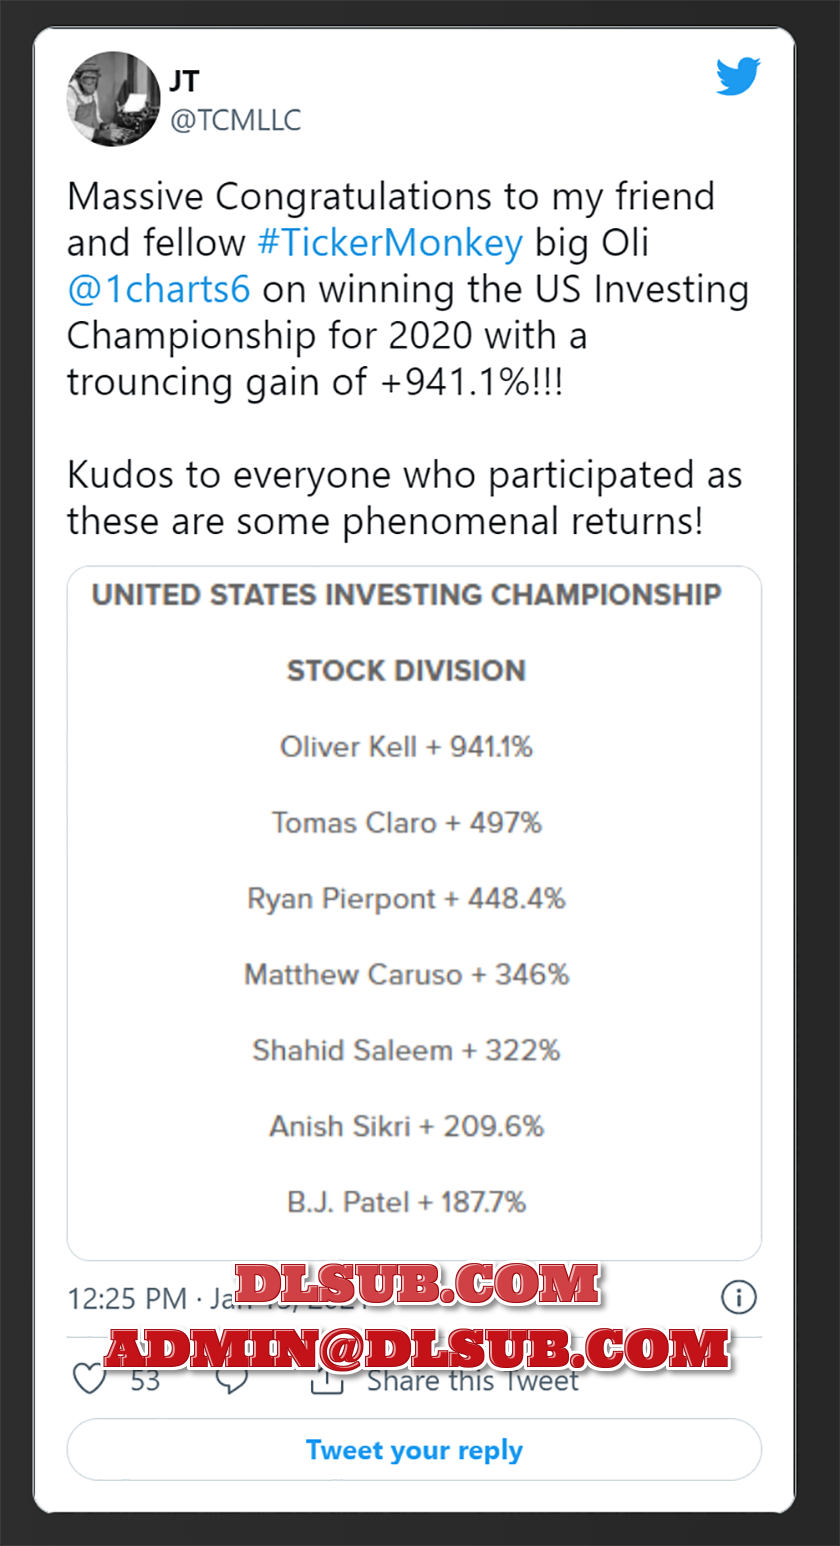Like the tweet with the heart icon
840x1546 pixels.
(x=90, y=1379)
